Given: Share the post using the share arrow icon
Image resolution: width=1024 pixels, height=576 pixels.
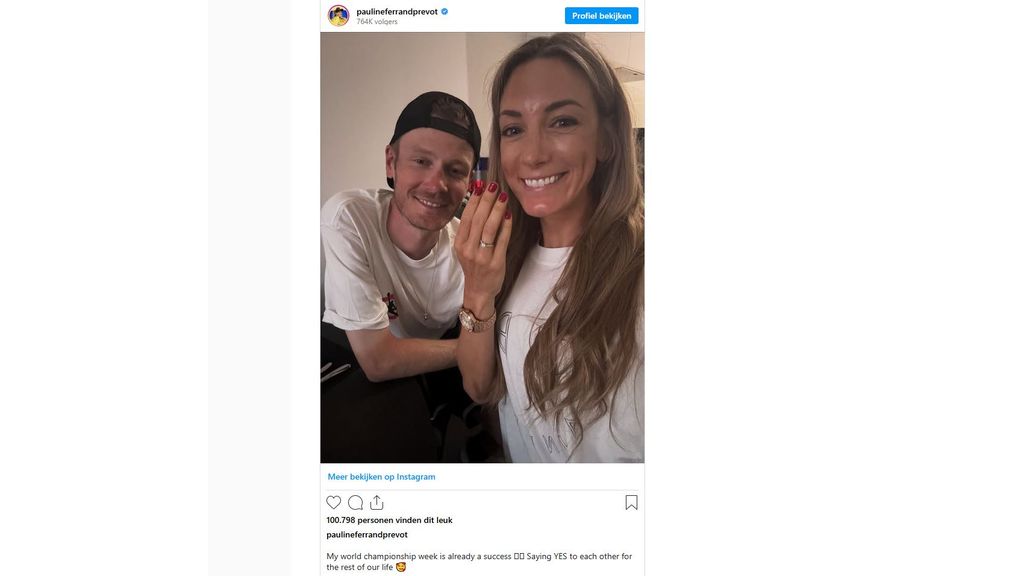Looking at the screenshot, I should click(377, 502).
